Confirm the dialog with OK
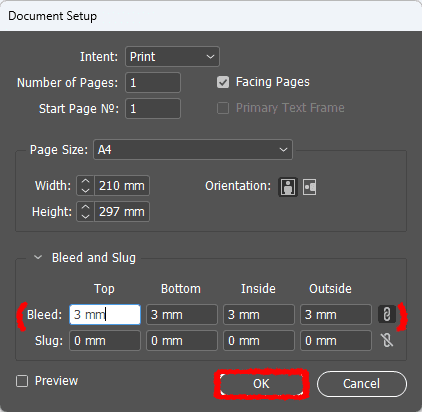The height and width of the screenshot is (412, 422). [x=261, y=384]
